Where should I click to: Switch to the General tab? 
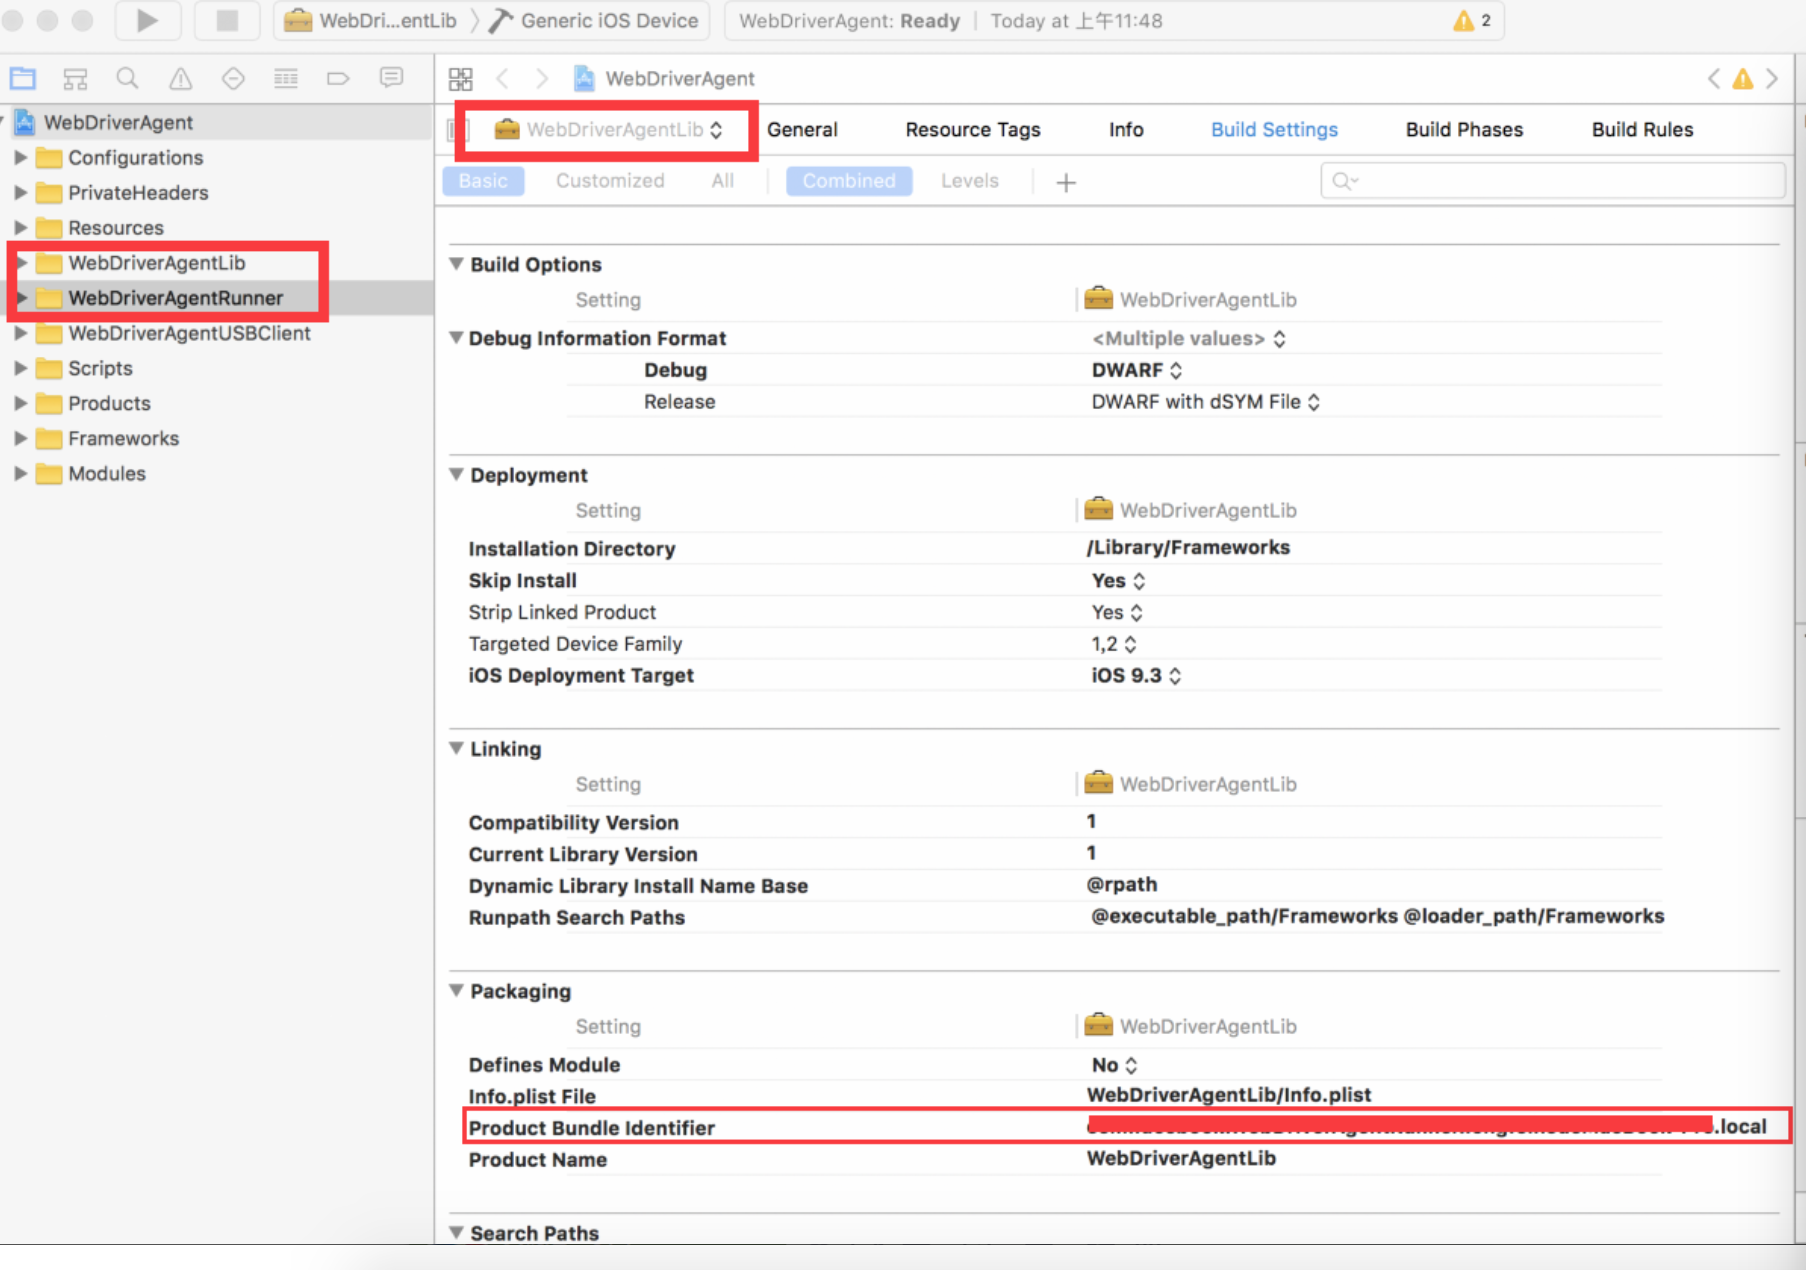(x=802, y=129)
